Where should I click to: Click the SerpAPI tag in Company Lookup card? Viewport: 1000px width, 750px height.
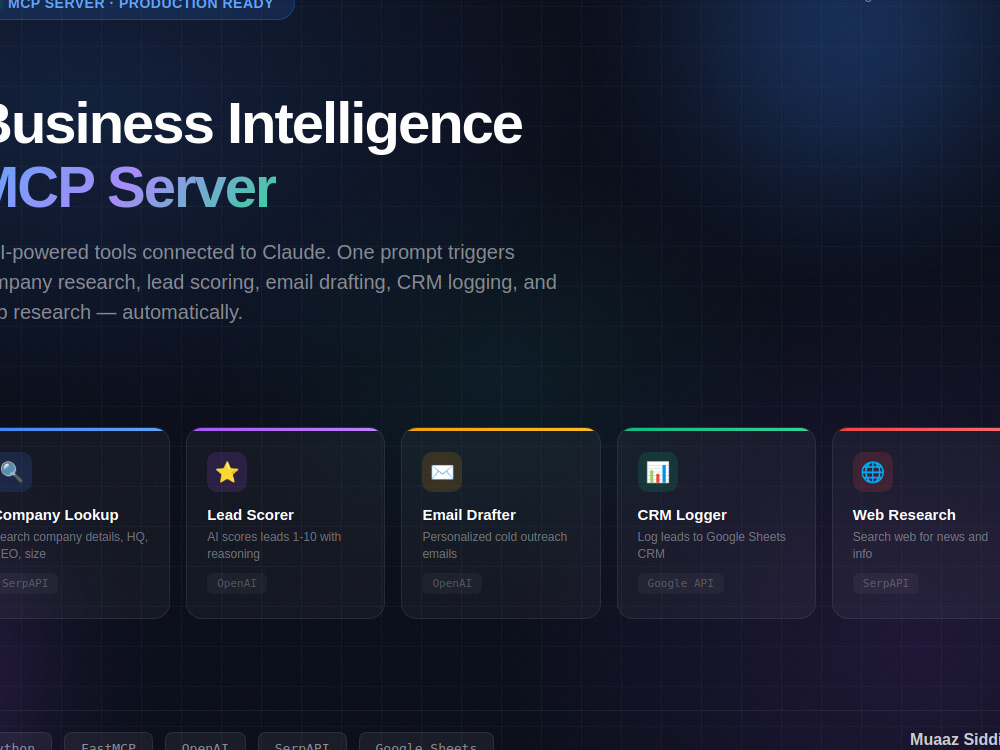pyautogui.click(x=27, y=584)
